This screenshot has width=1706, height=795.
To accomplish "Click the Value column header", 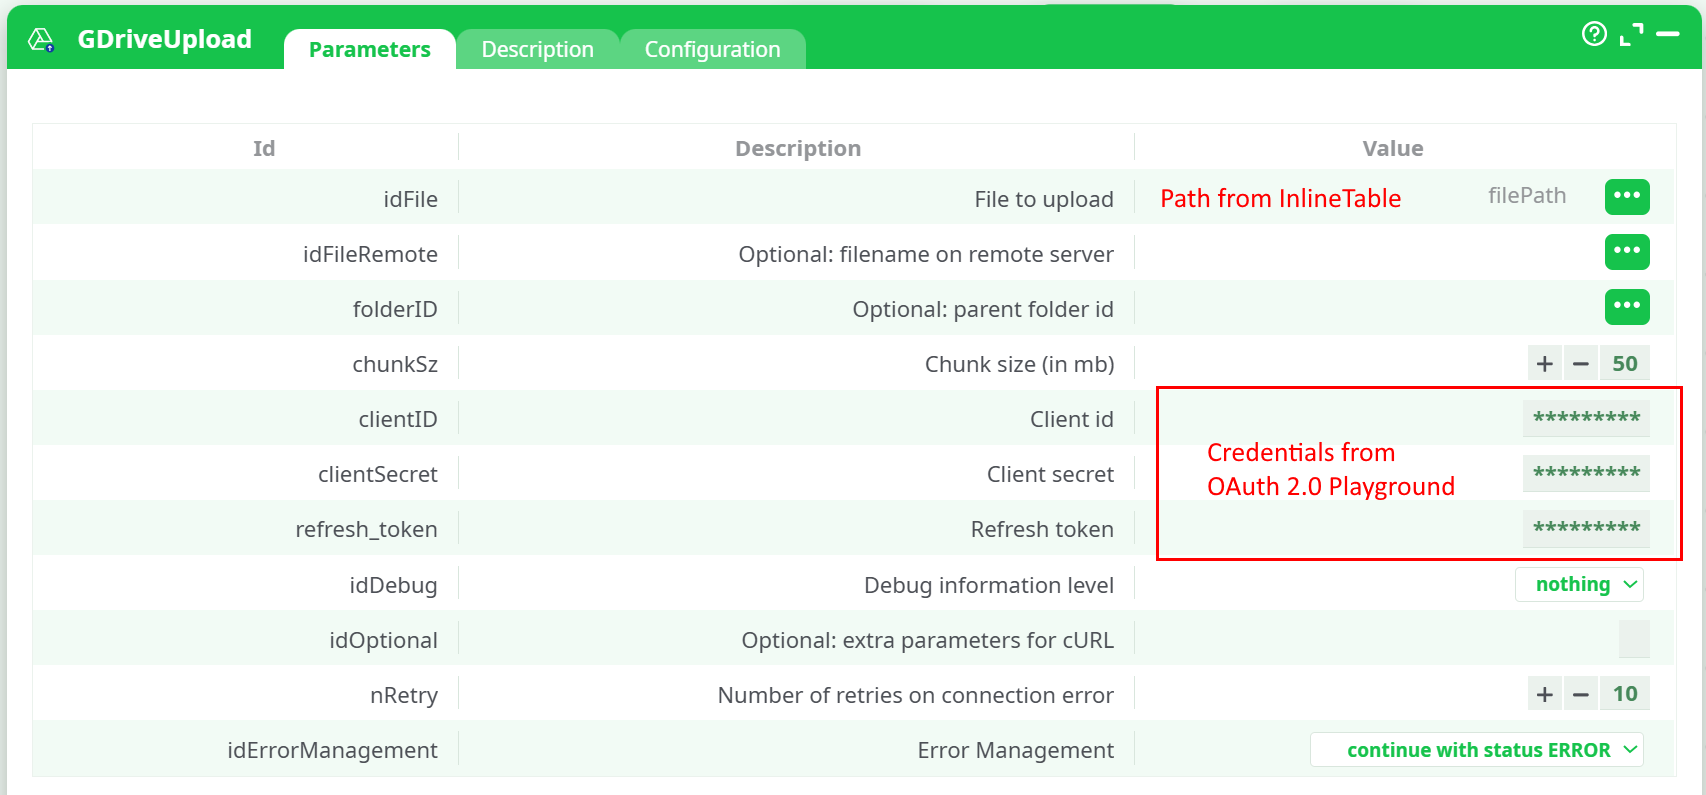I will pos(1393,149).
